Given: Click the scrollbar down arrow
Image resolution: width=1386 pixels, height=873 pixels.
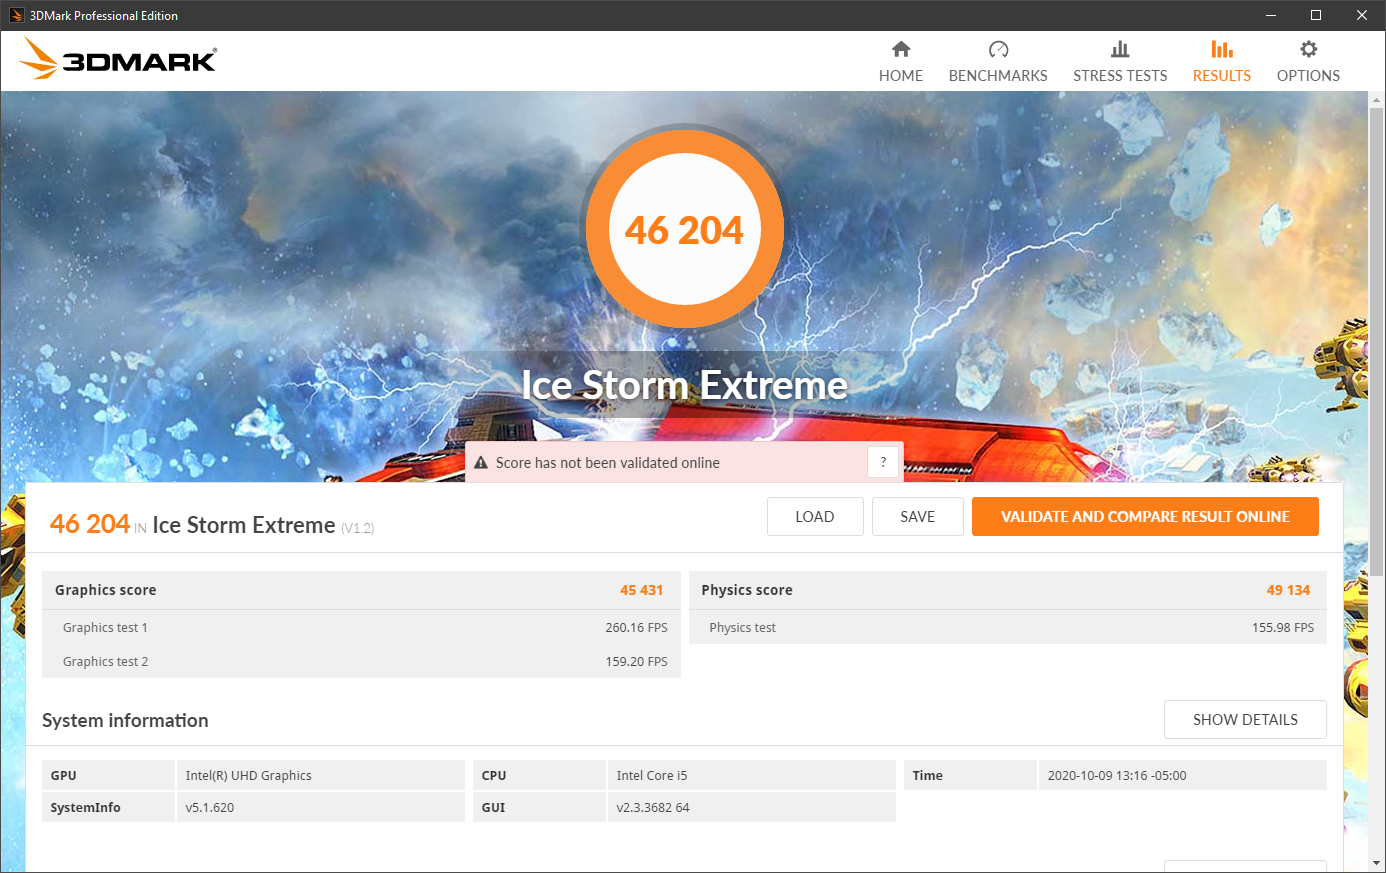Looking at the screenshot, I should (1377, 862).
